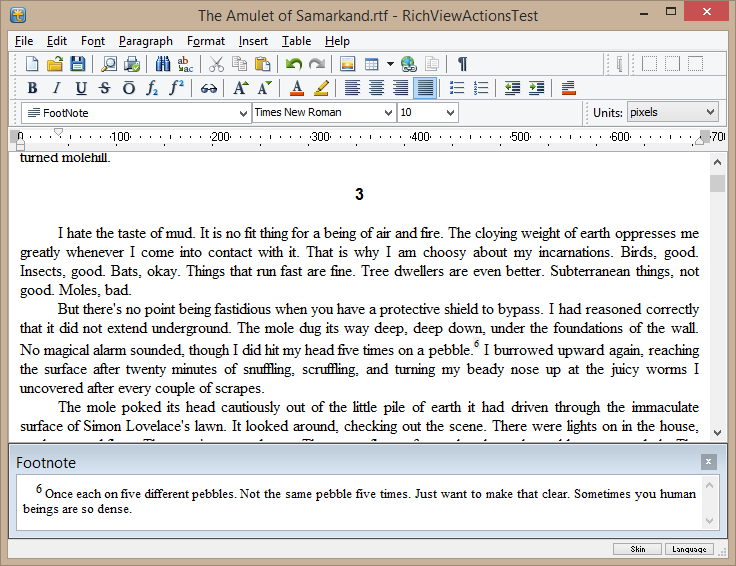Show paragraph marks with the pilcrow button
Screen dimensions: 736x566
point(462,64)
